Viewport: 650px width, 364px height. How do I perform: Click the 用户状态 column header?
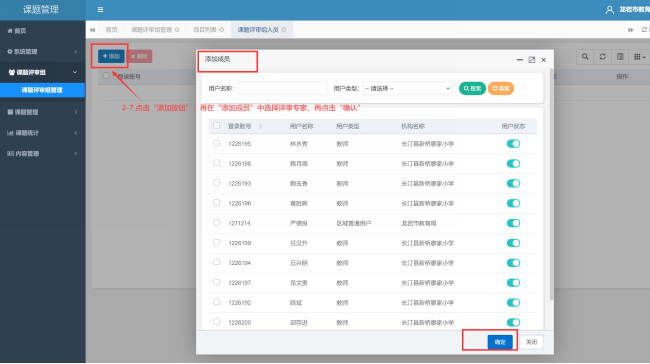(x=513, y=126)
